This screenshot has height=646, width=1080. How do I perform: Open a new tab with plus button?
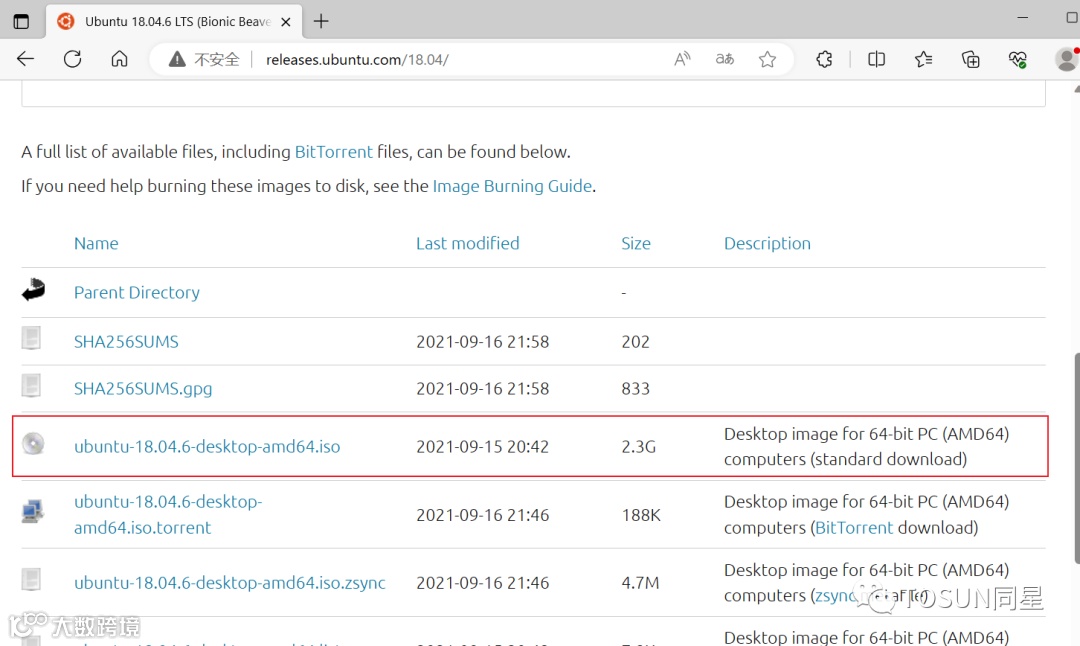(321, 21)
